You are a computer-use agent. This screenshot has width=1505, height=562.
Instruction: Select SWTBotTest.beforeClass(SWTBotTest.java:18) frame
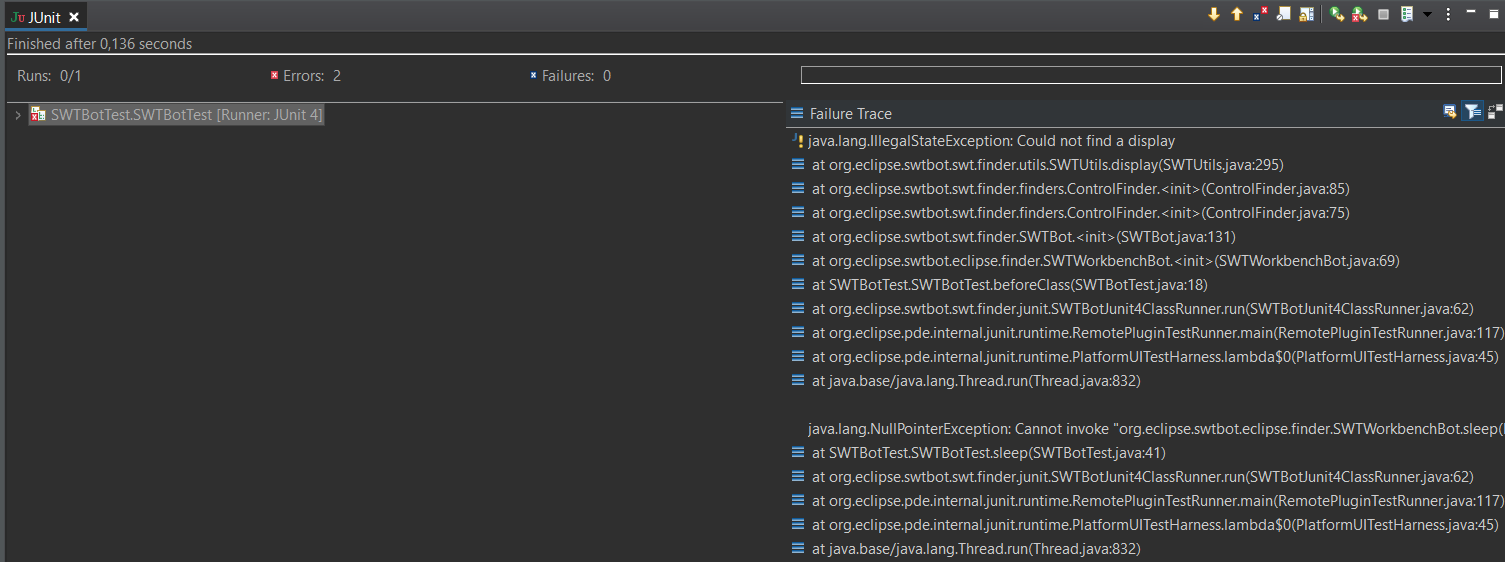(x=1009, y=285)
